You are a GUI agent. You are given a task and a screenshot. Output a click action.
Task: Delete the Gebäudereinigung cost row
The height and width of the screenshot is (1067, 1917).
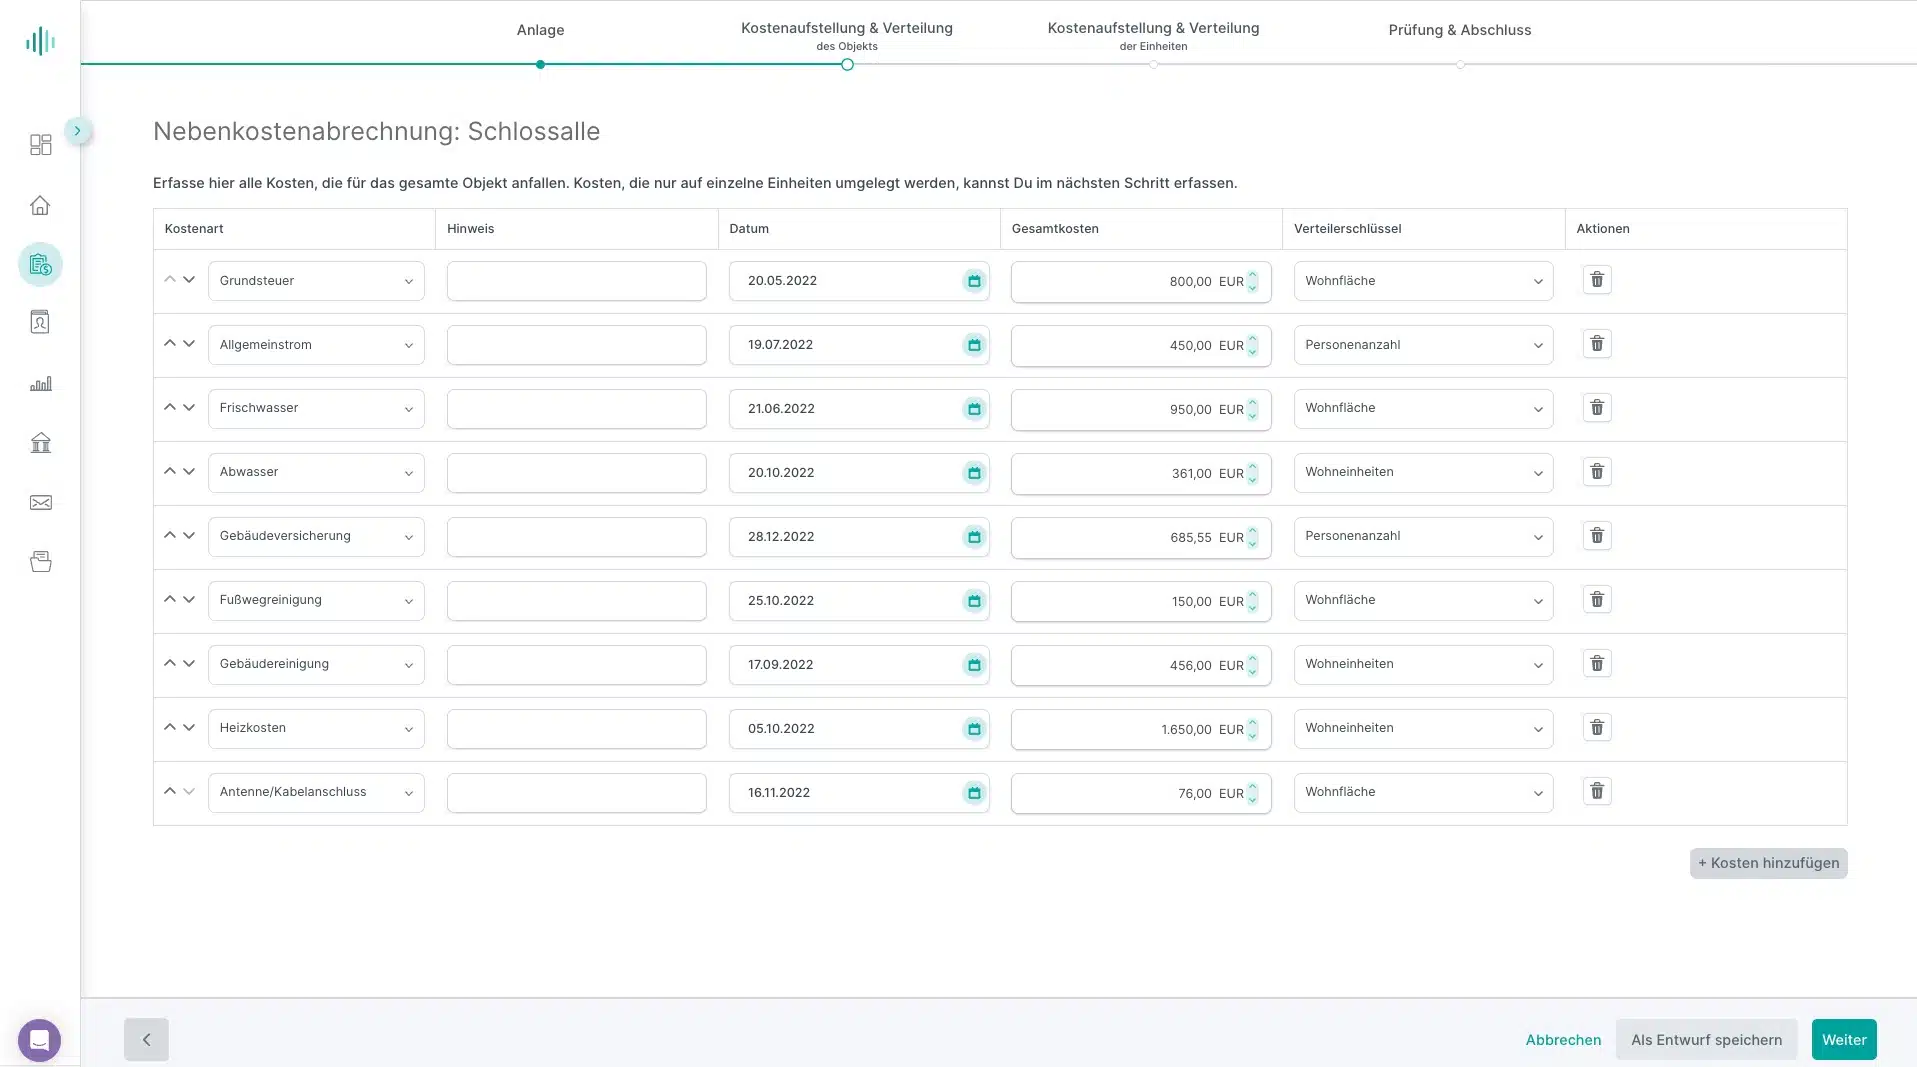1597,664
